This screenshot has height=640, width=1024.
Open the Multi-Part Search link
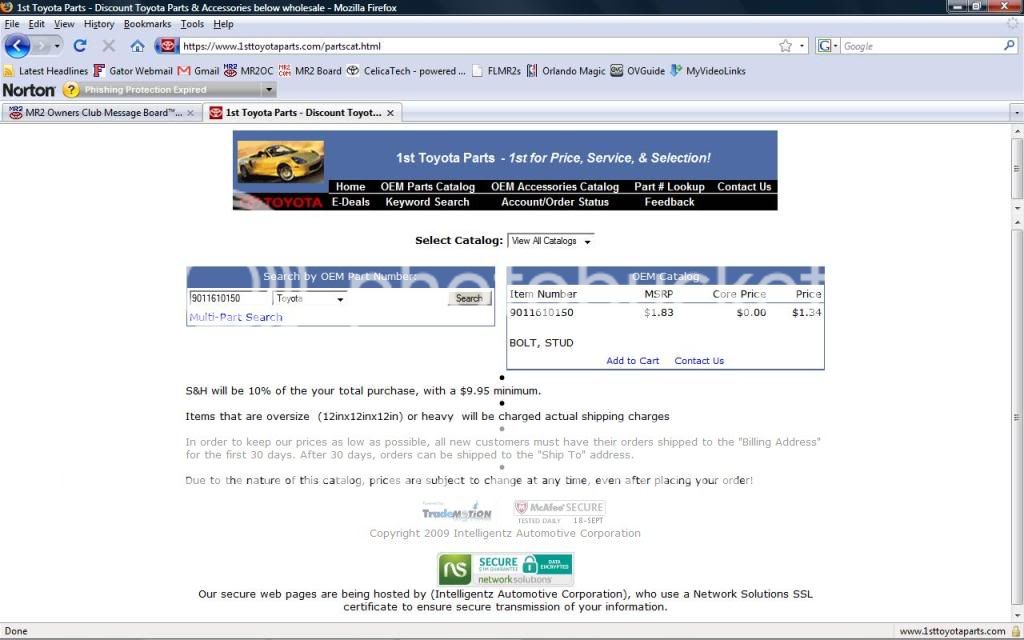(236, 317)
